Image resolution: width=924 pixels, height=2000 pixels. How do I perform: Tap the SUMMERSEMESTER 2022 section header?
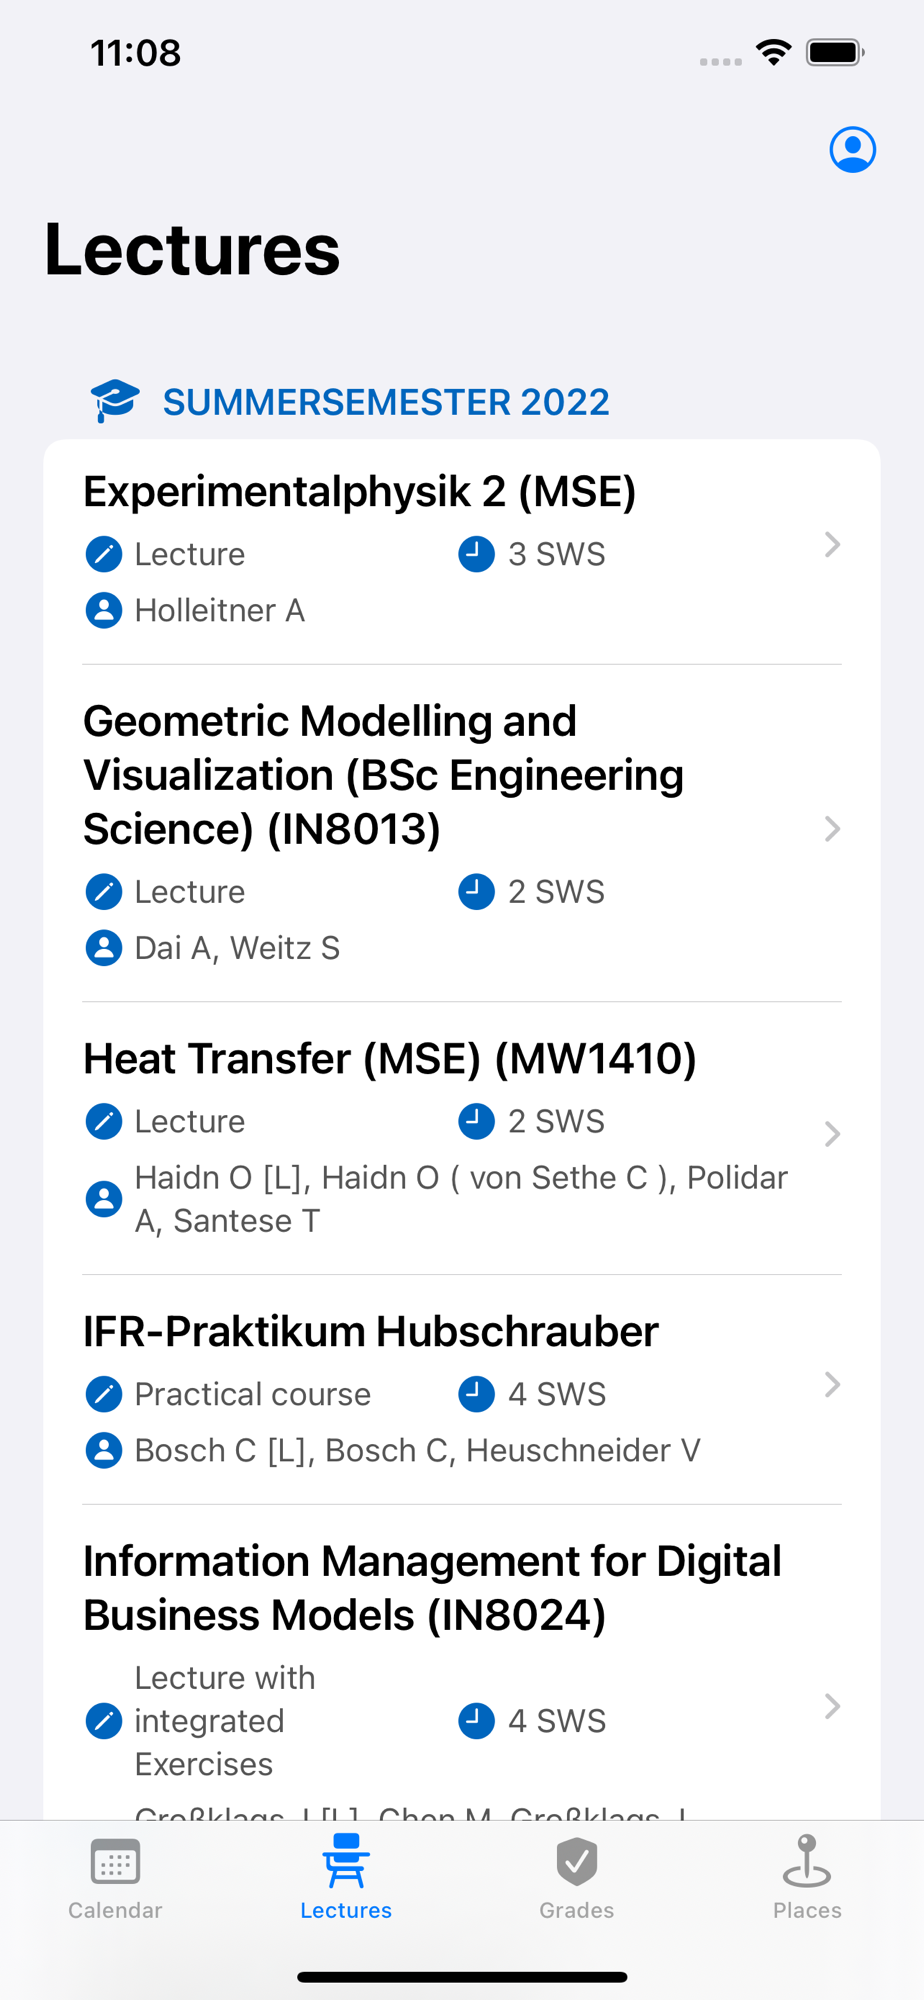click(x=386, y=402)
